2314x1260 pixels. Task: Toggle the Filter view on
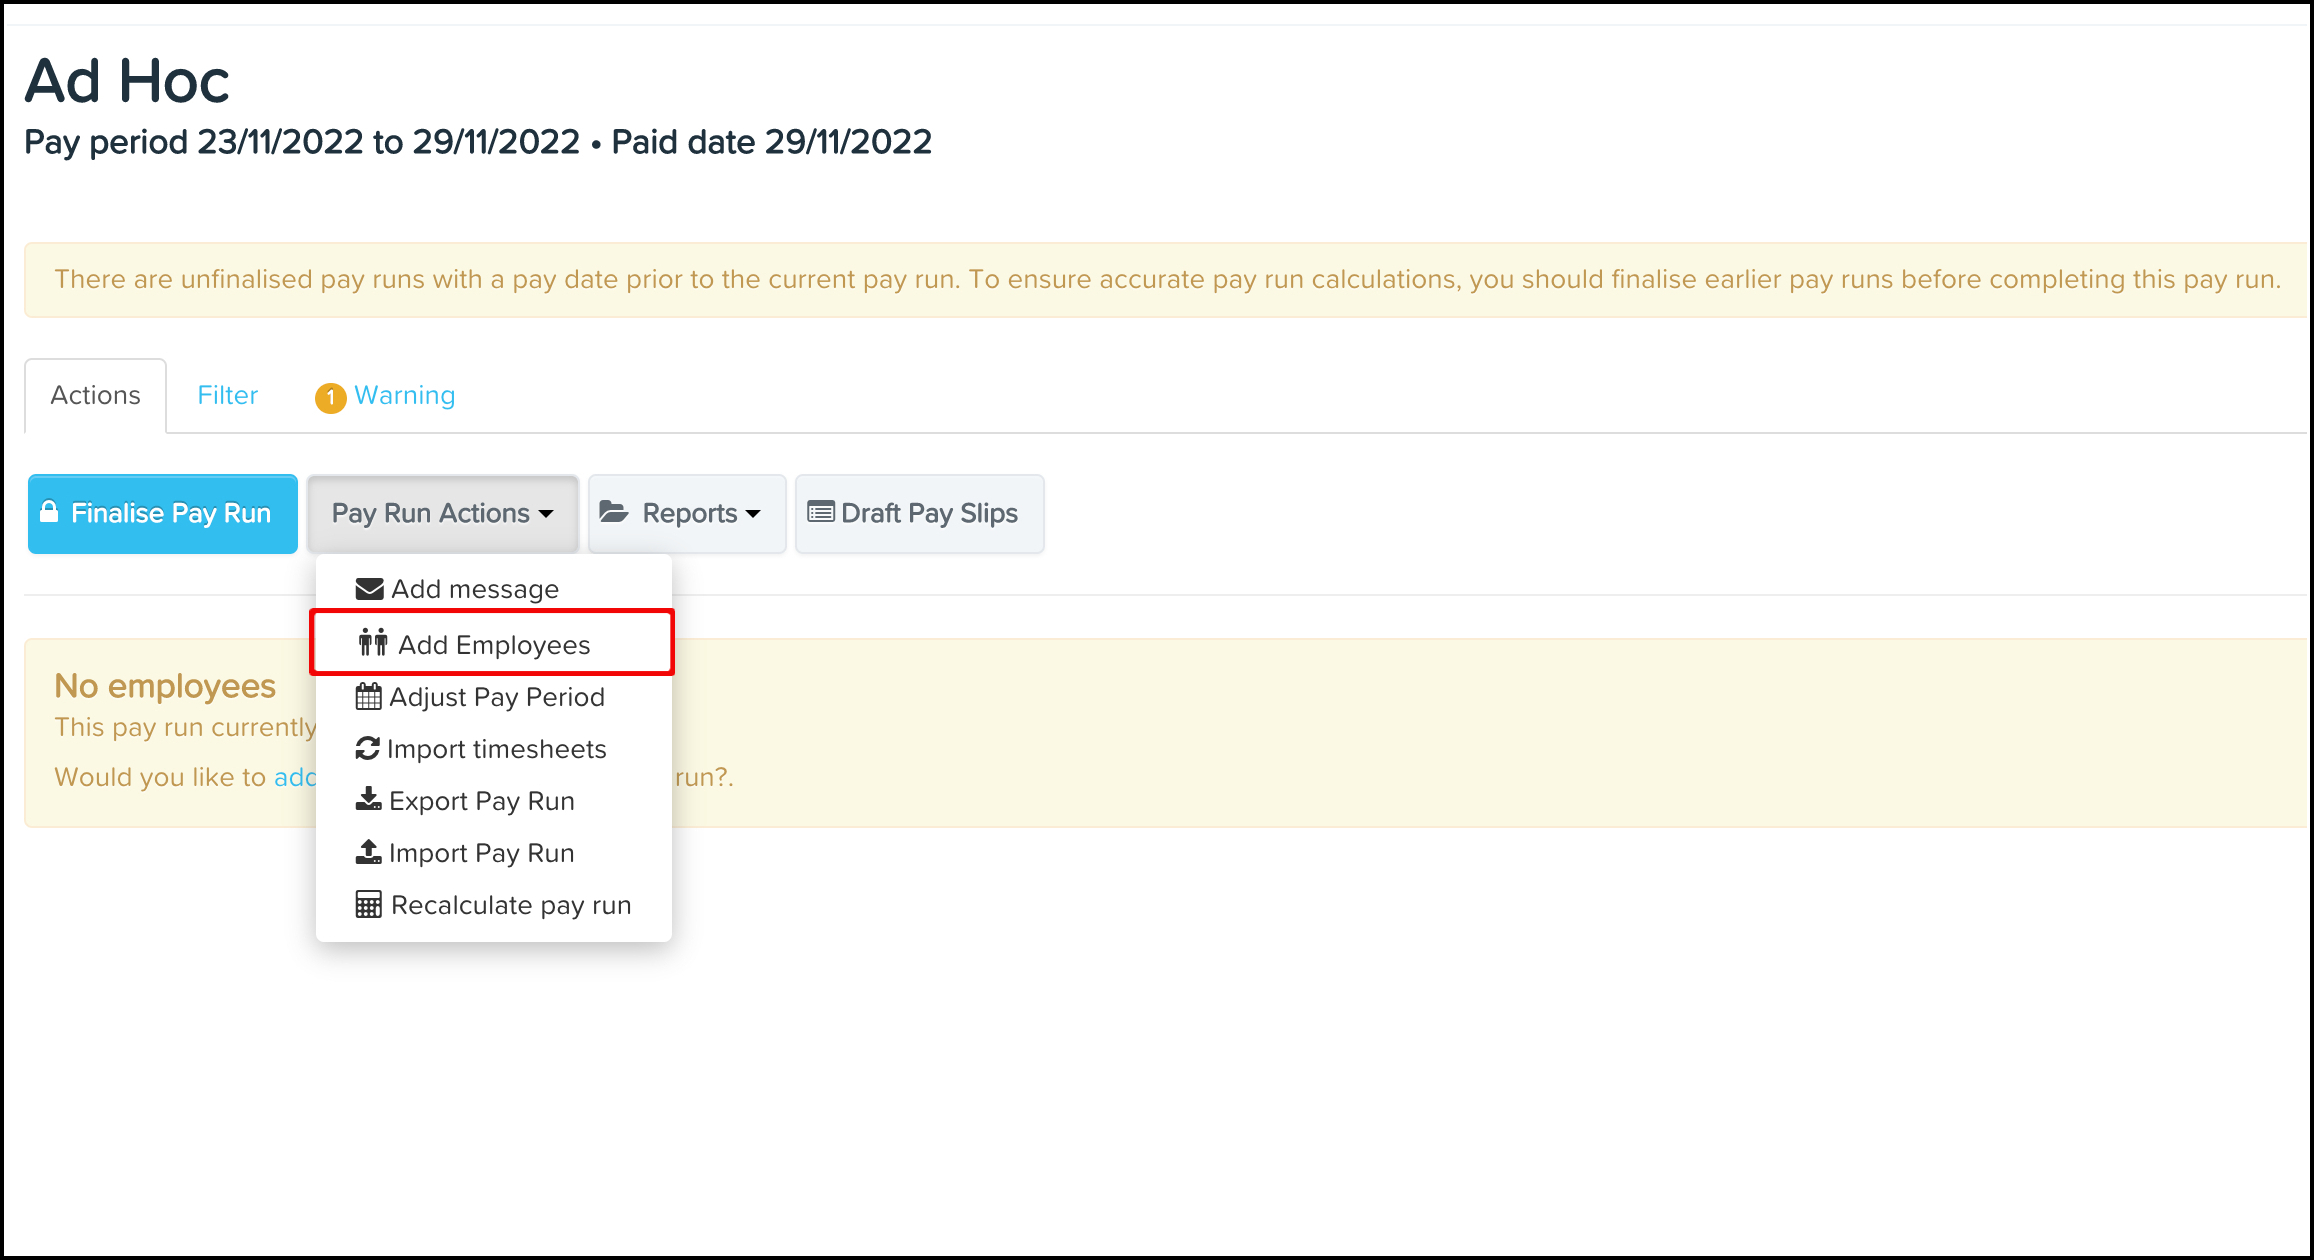226,396
